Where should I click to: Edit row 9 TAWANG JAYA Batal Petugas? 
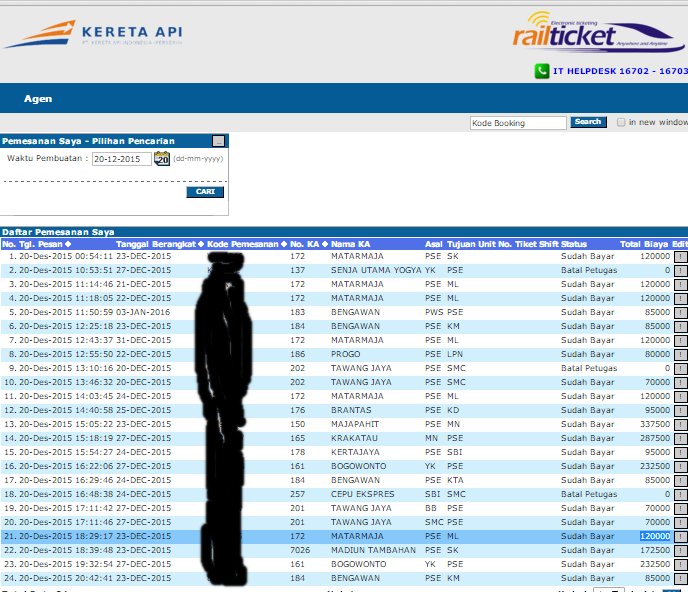680,369
